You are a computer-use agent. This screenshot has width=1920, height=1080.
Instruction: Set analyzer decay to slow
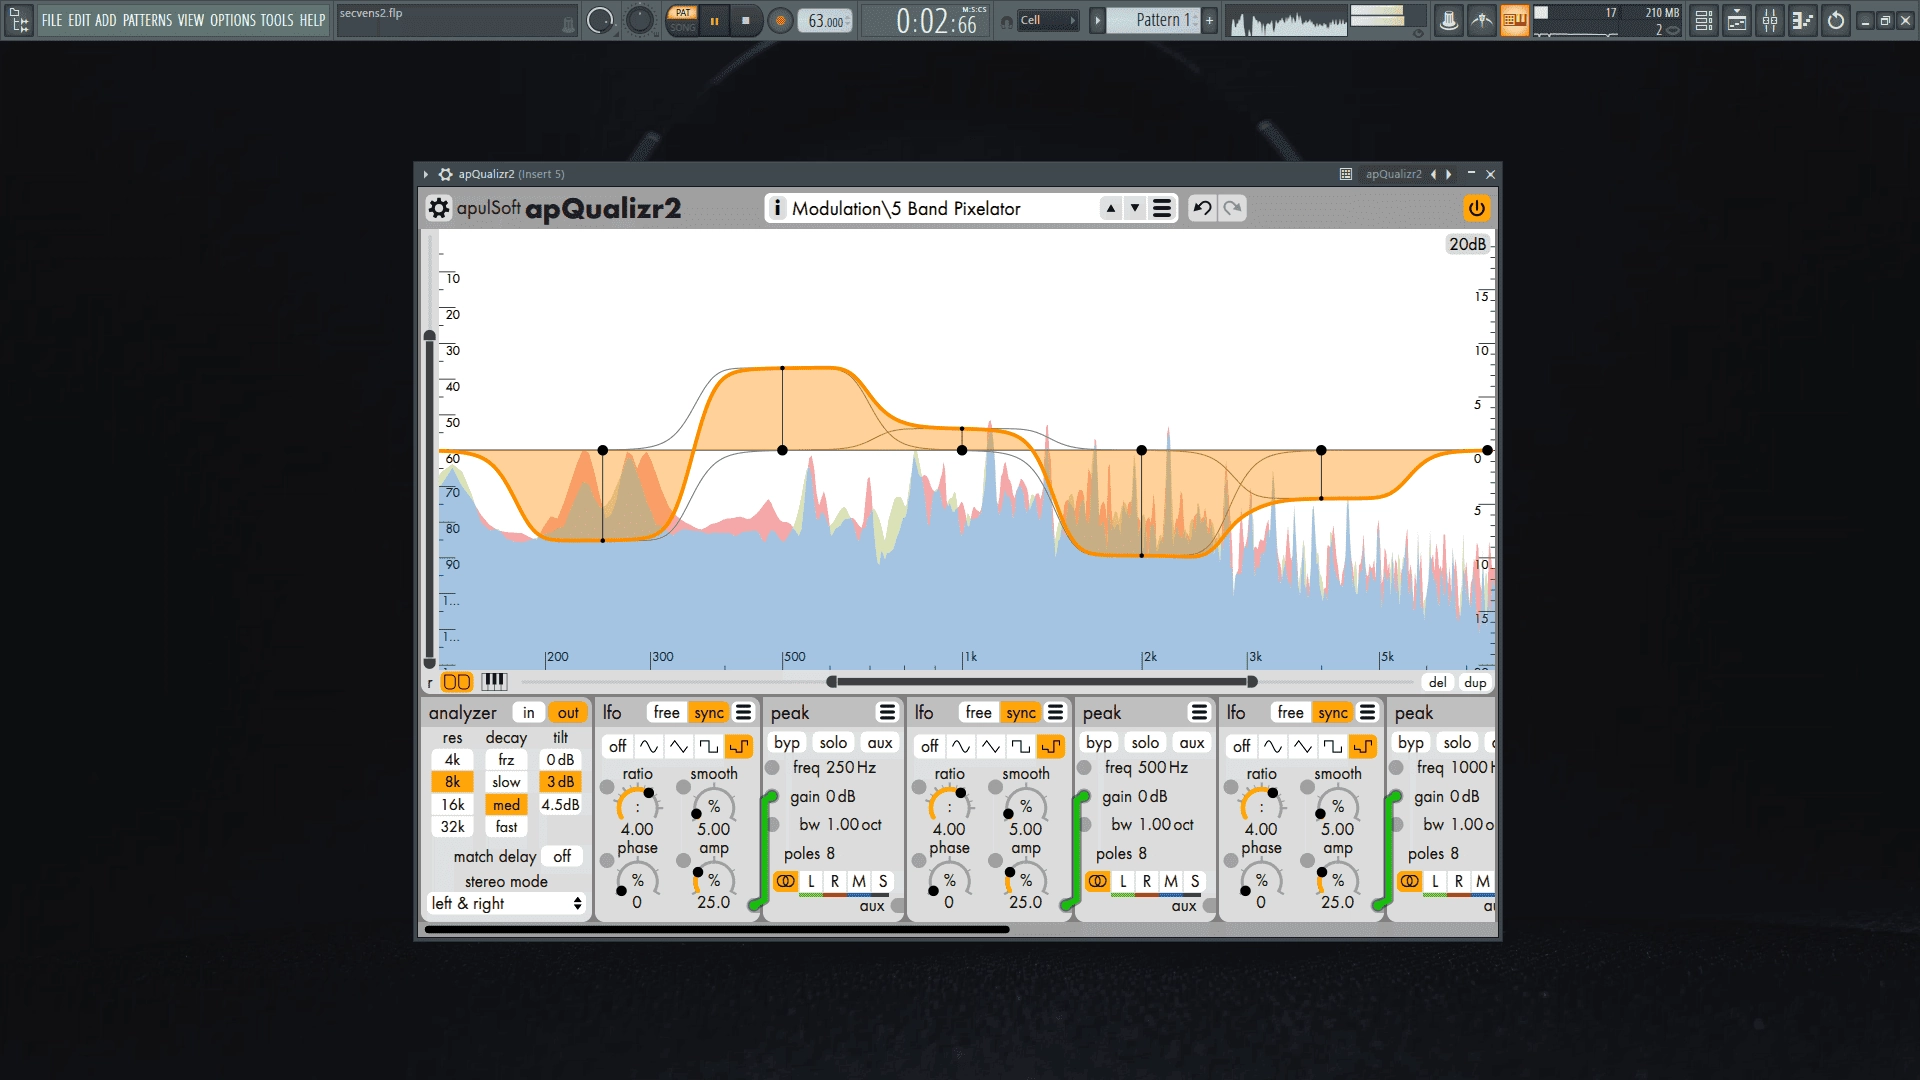(x=506, y=782)
